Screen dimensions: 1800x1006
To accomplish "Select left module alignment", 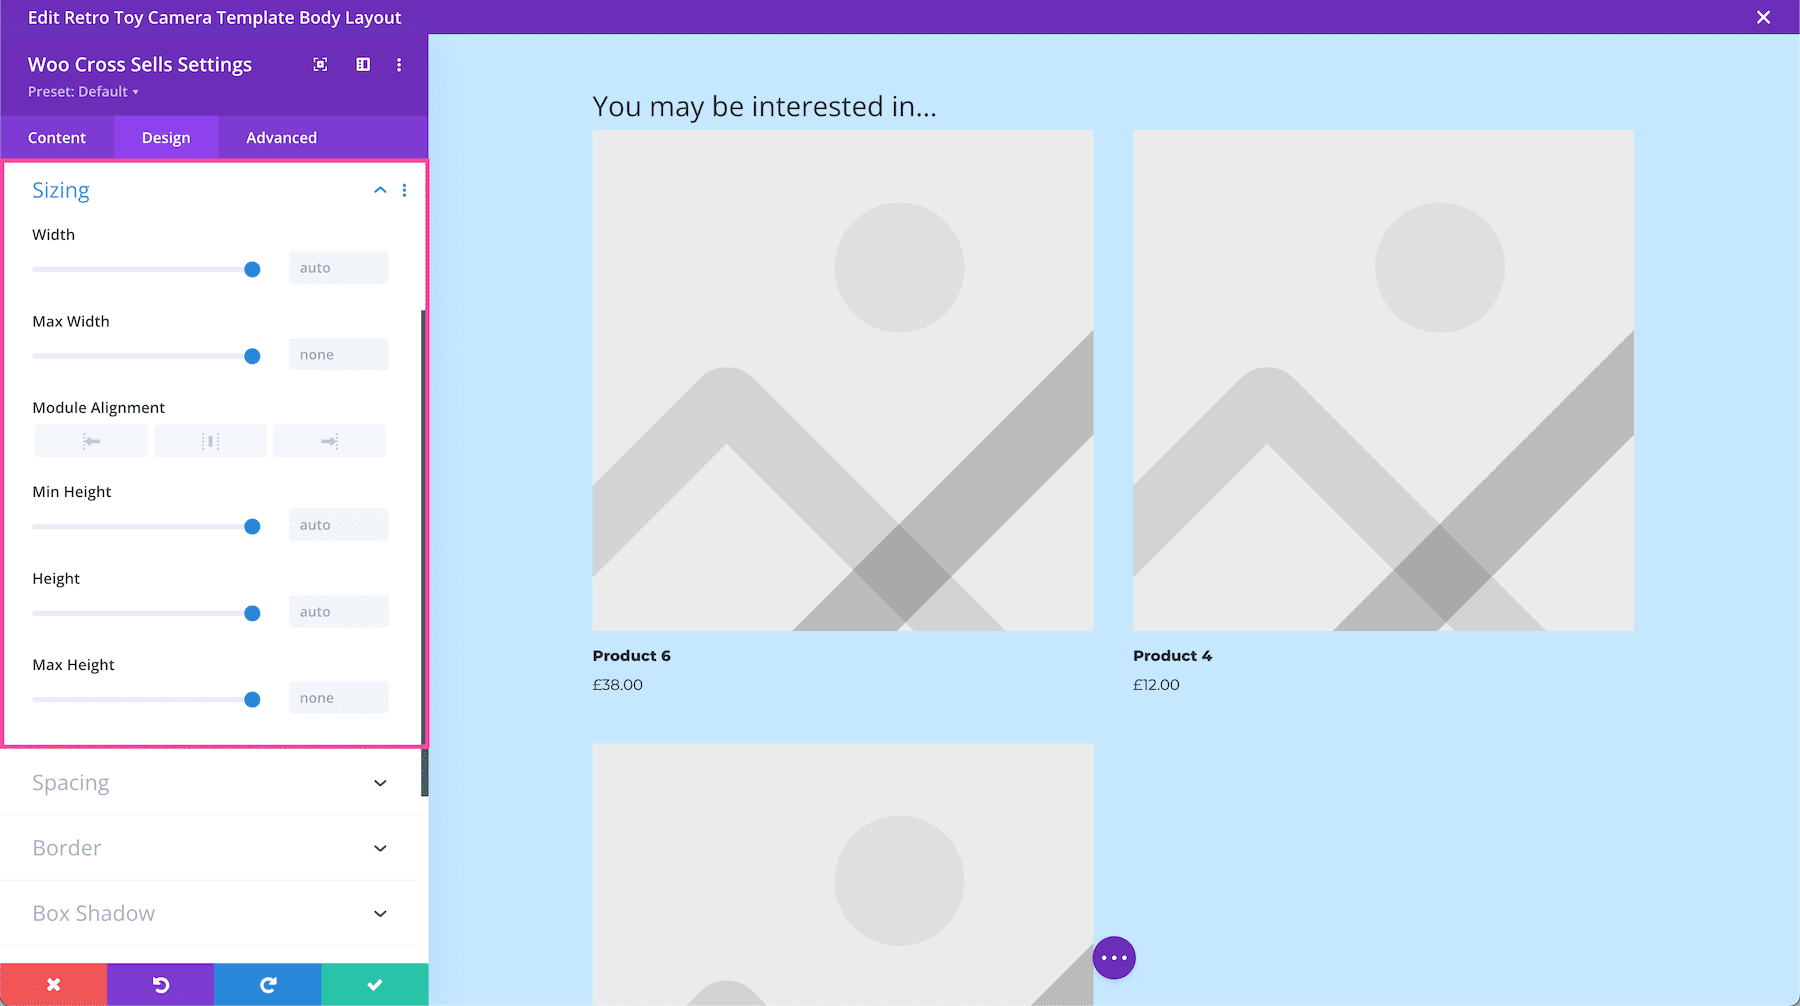I will pos(91,440).
